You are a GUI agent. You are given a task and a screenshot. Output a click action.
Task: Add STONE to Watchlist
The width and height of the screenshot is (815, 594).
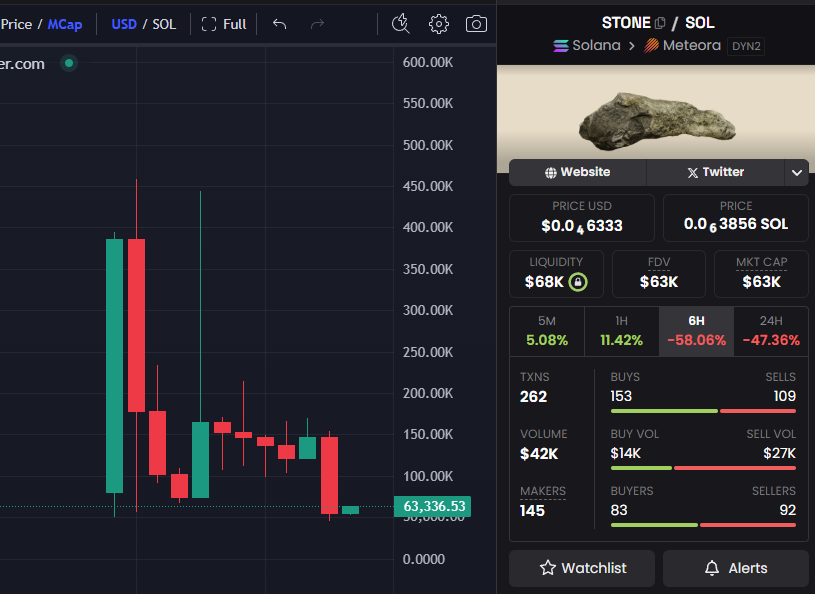582,568
